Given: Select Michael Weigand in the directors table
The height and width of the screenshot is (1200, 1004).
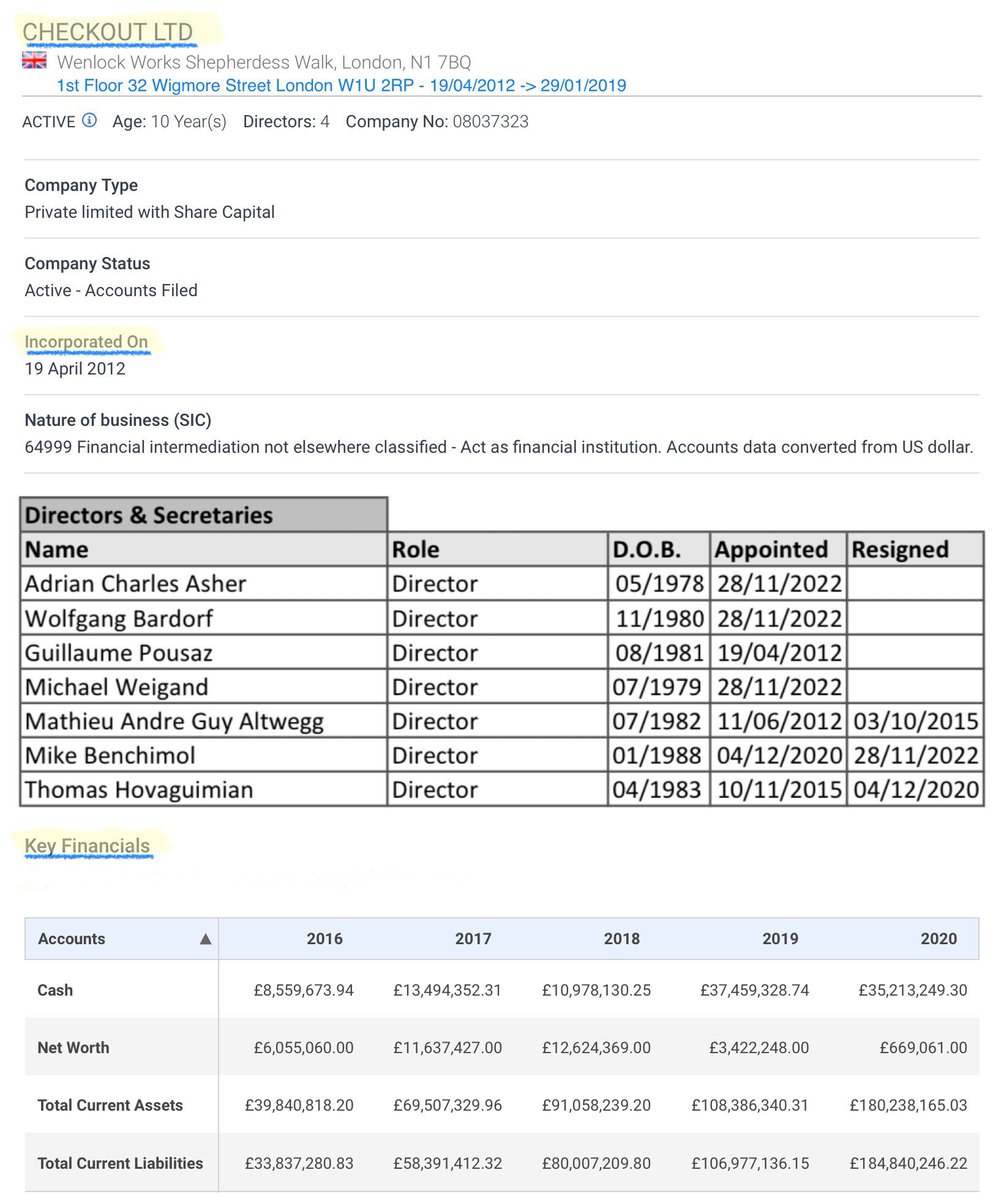Looking at the screenshot, I should (x=116, y=687).
